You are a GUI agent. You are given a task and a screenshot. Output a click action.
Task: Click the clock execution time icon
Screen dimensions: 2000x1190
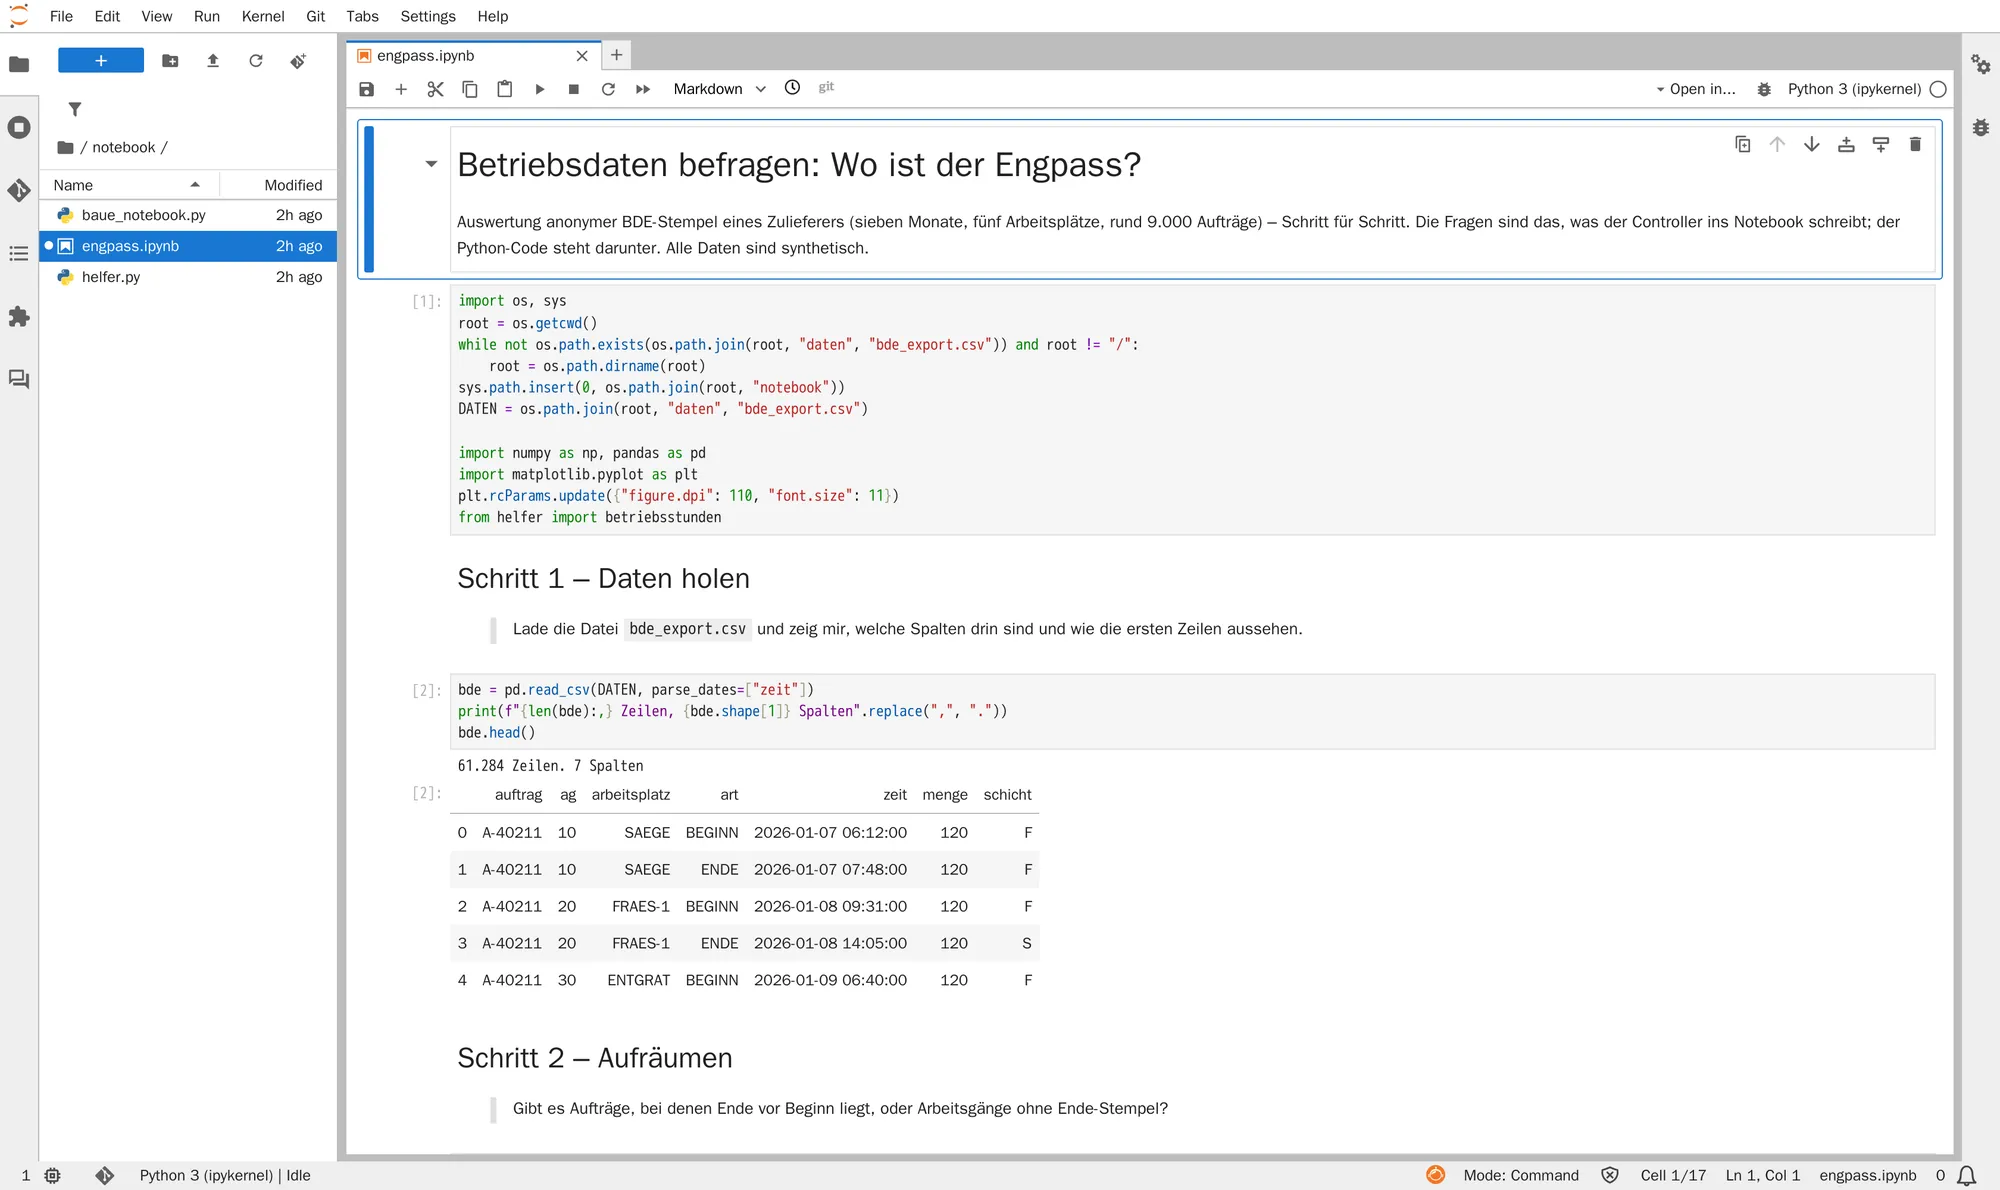click(792, 88)
